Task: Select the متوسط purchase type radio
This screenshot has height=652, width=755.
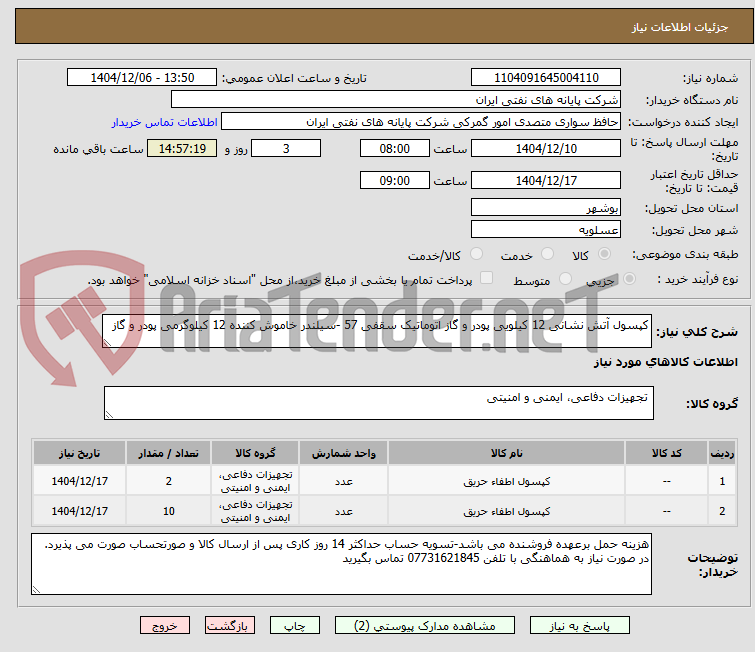Action: (565, 278)
